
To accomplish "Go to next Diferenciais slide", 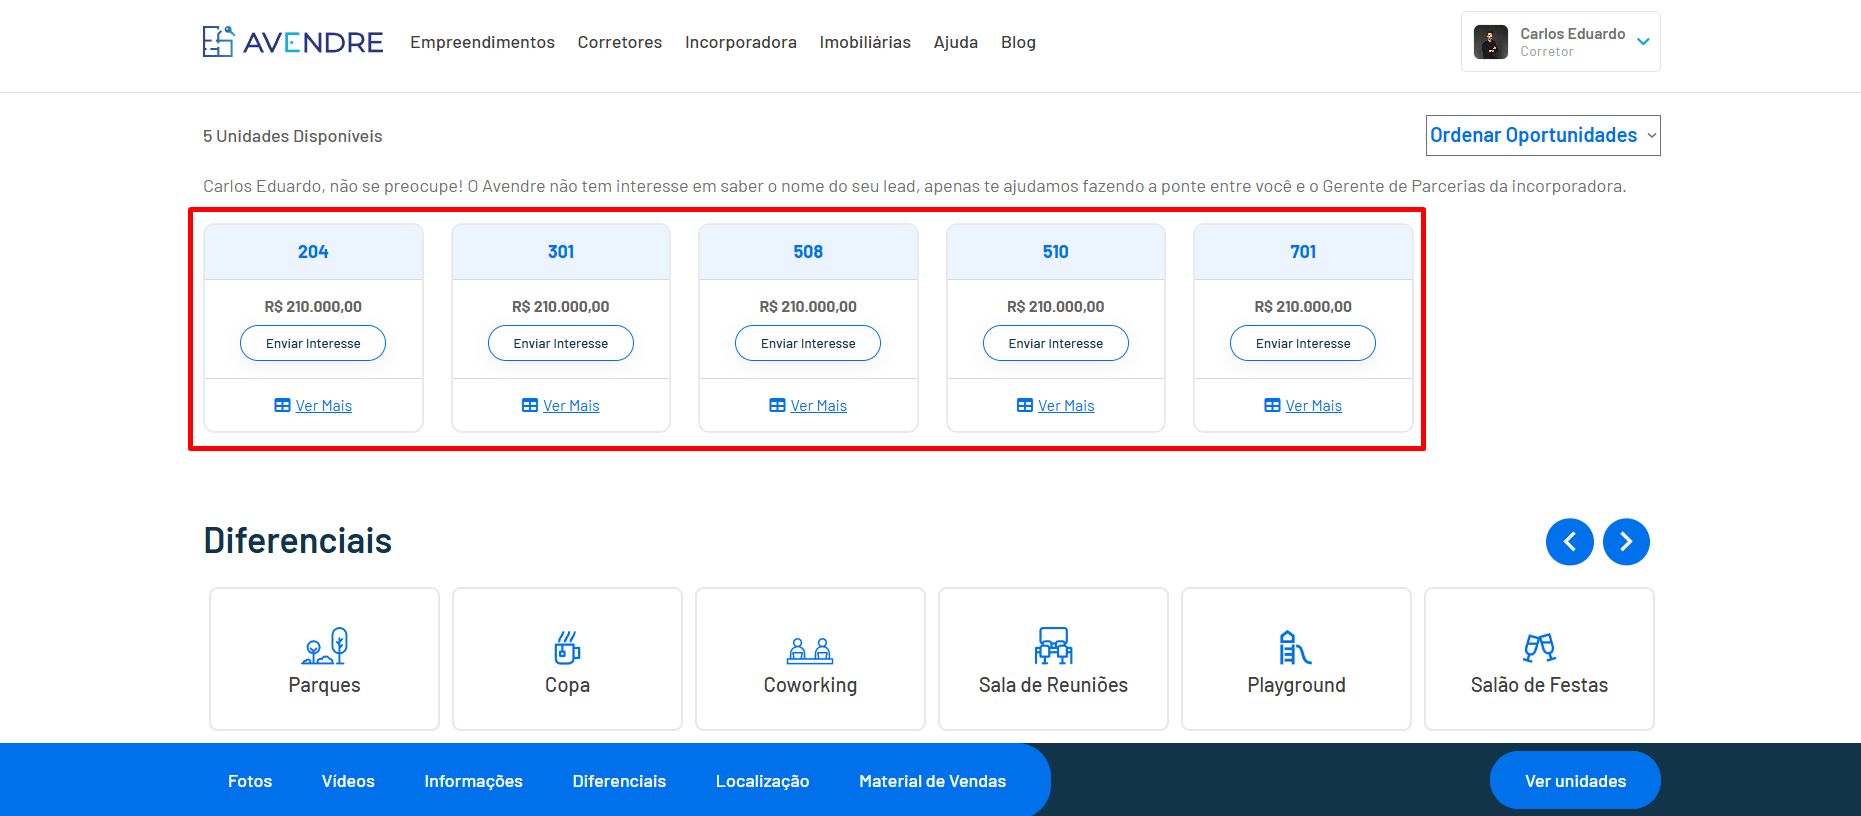I will click(1626, 542).
